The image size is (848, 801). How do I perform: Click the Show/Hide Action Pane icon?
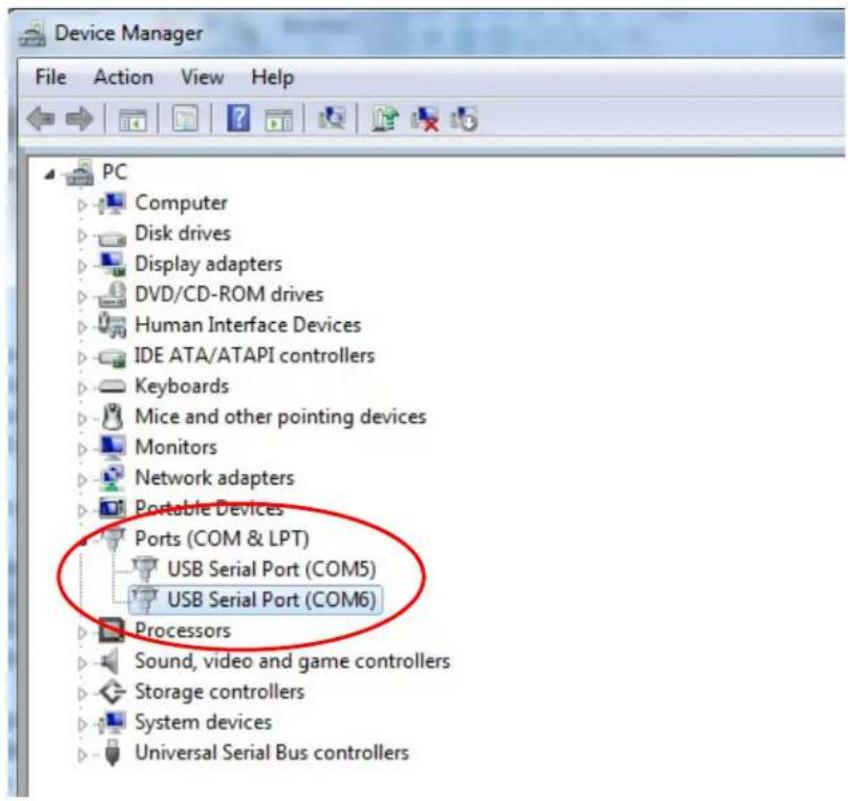pos(279,119)
